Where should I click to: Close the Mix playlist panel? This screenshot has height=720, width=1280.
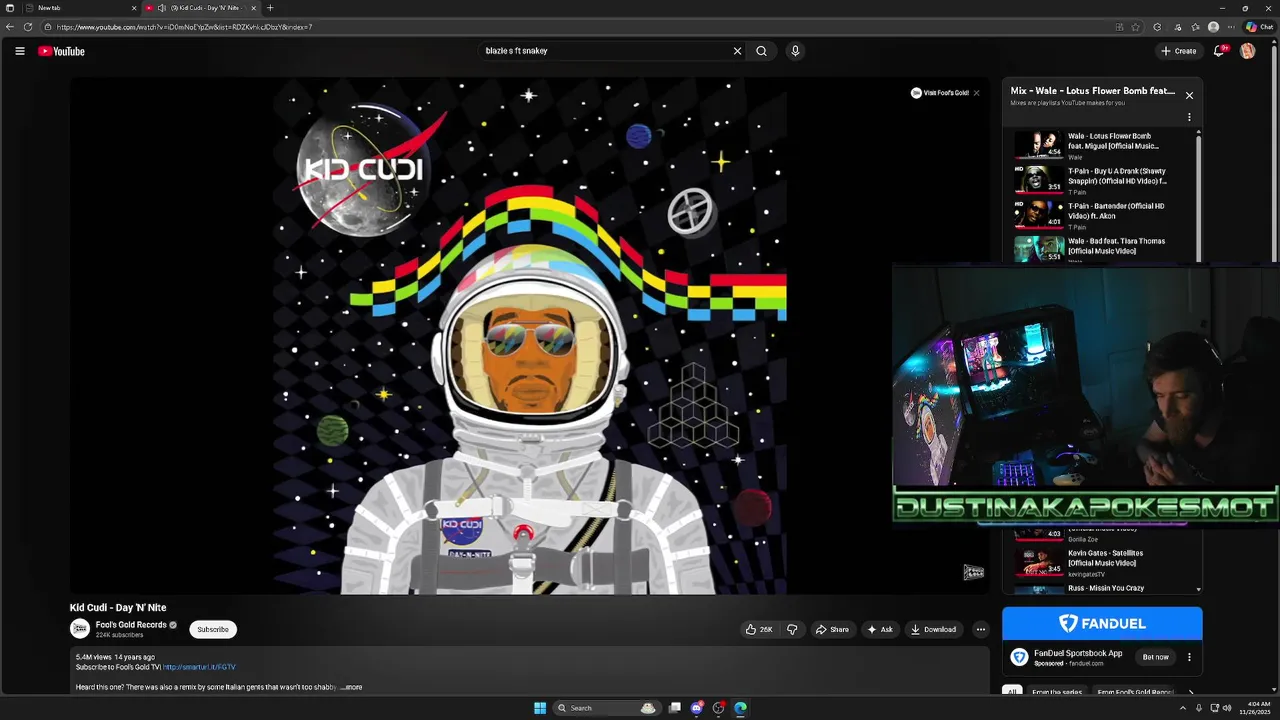(x=1189, y=95)
